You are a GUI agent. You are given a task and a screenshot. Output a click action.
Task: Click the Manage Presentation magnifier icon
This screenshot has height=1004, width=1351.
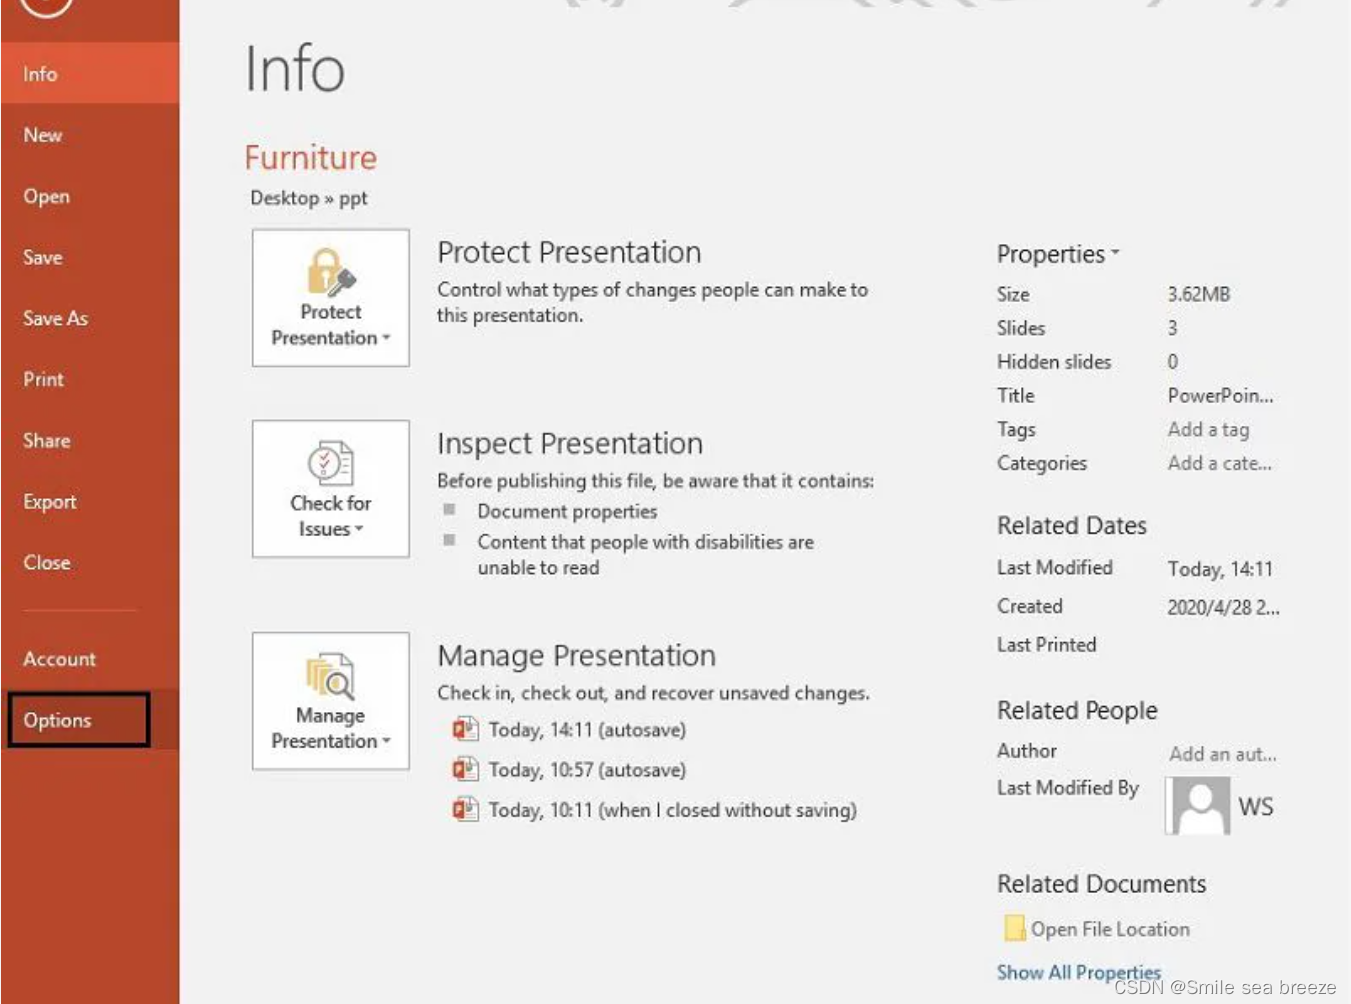click(x=331, y=675)
